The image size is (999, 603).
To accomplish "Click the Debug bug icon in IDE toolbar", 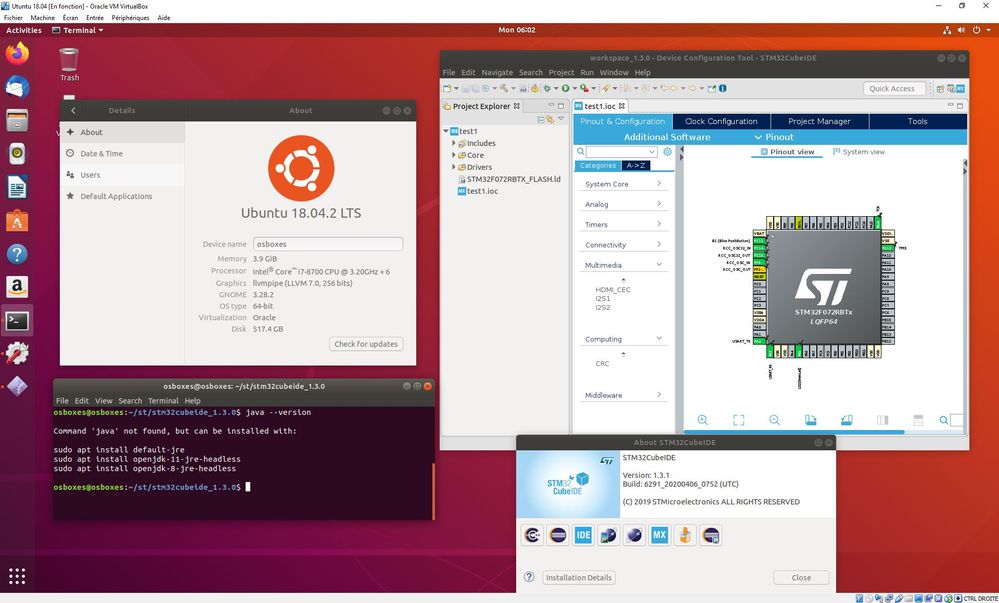I will [x=547, y=89].
